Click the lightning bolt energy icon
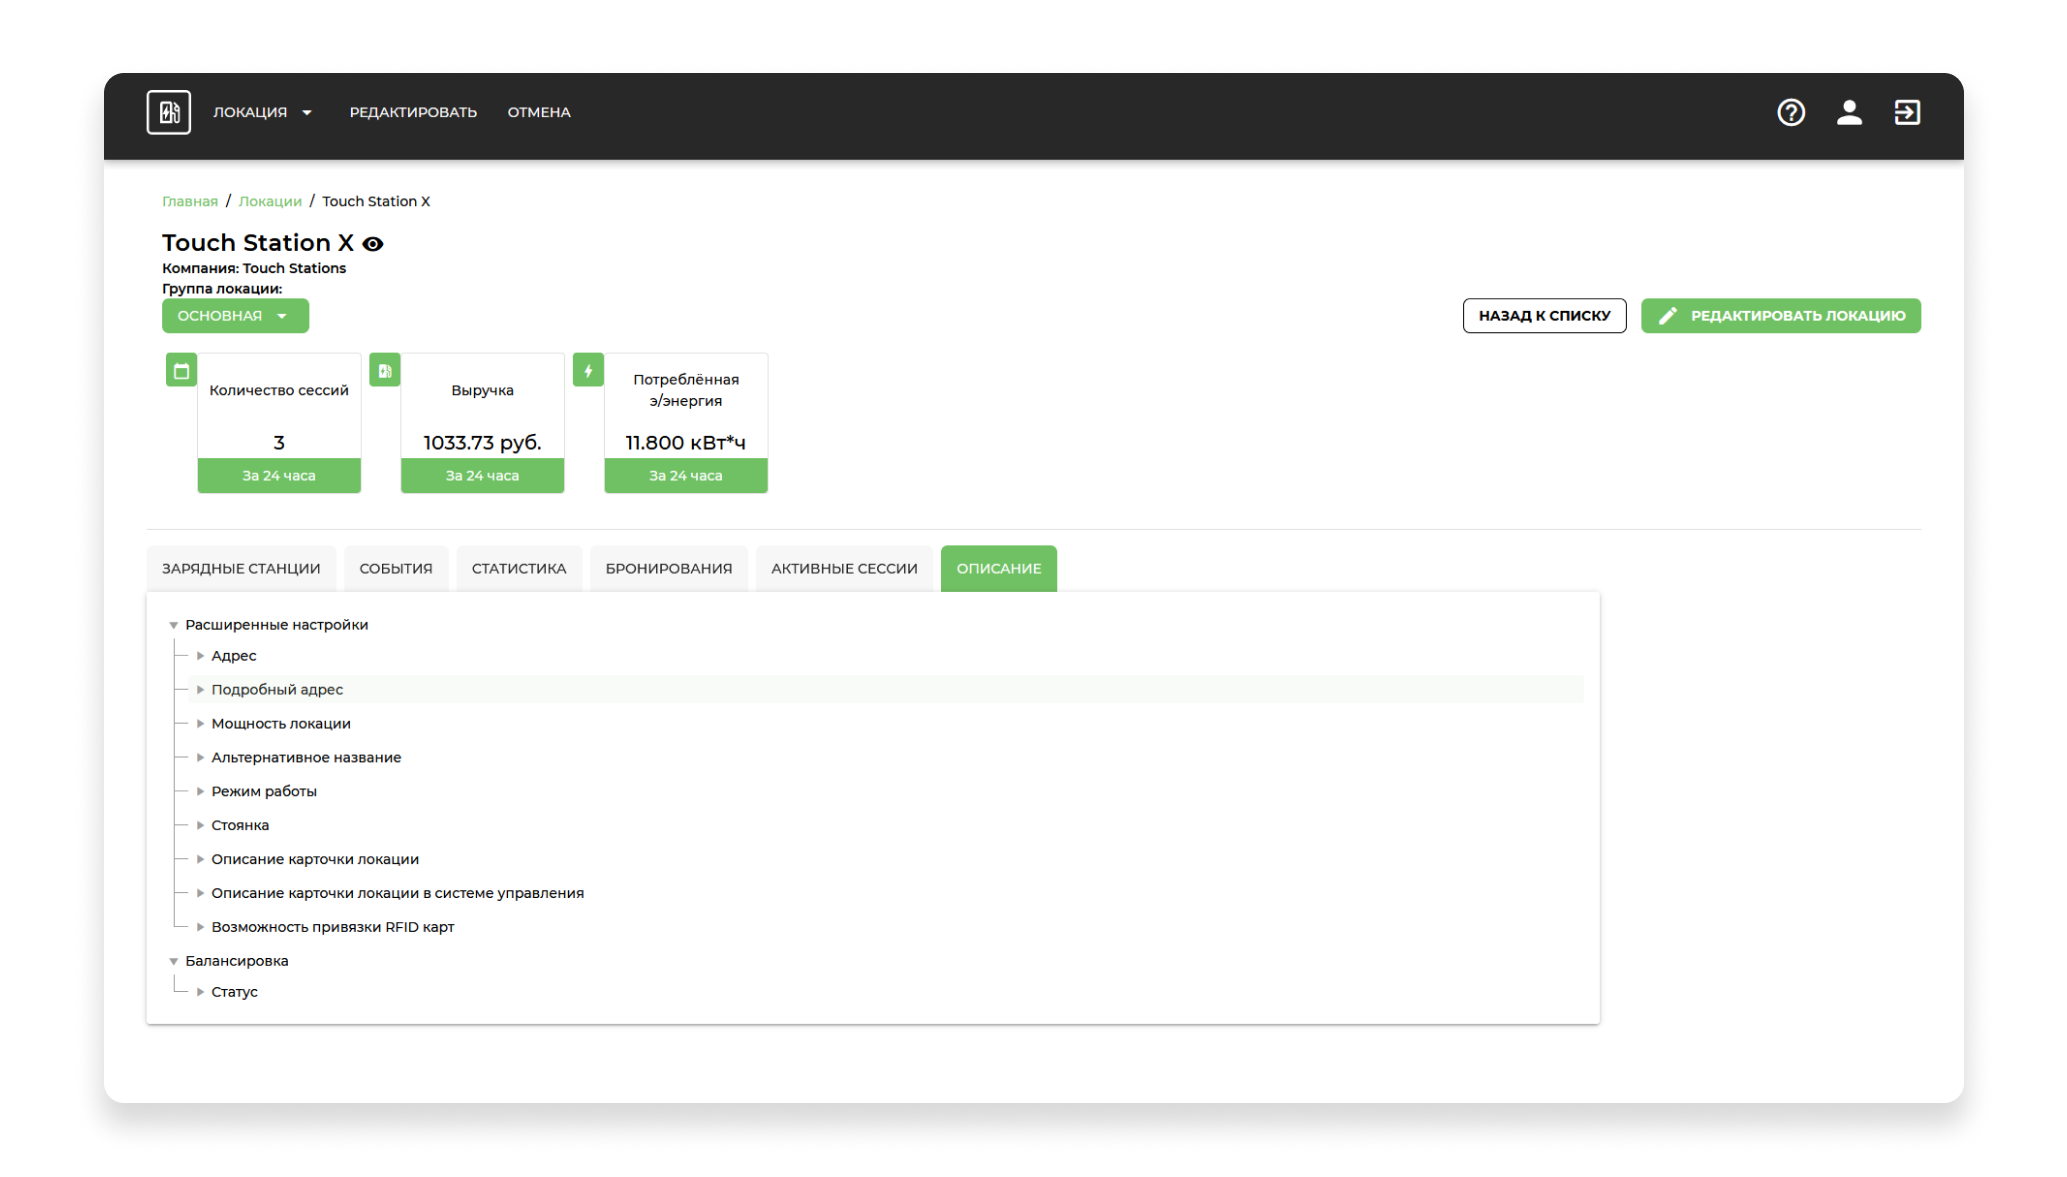Viewport: 2067px width, 1177px height. tap(588, 370)
